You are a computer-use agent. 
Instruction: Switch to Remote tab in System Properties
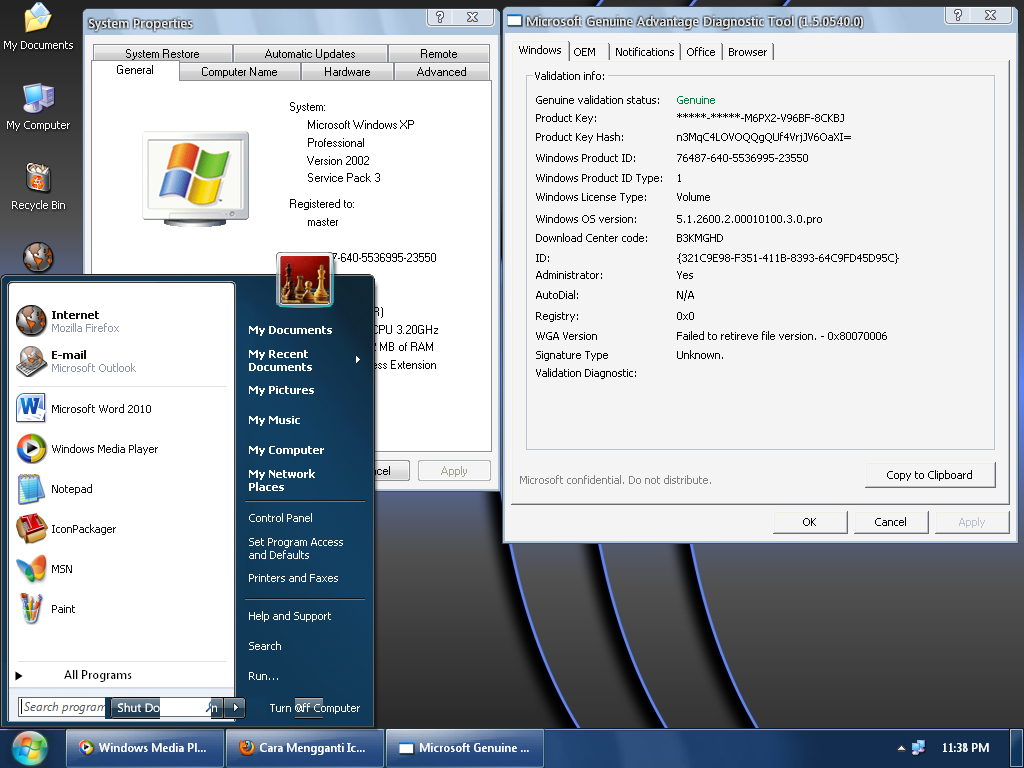439,54
